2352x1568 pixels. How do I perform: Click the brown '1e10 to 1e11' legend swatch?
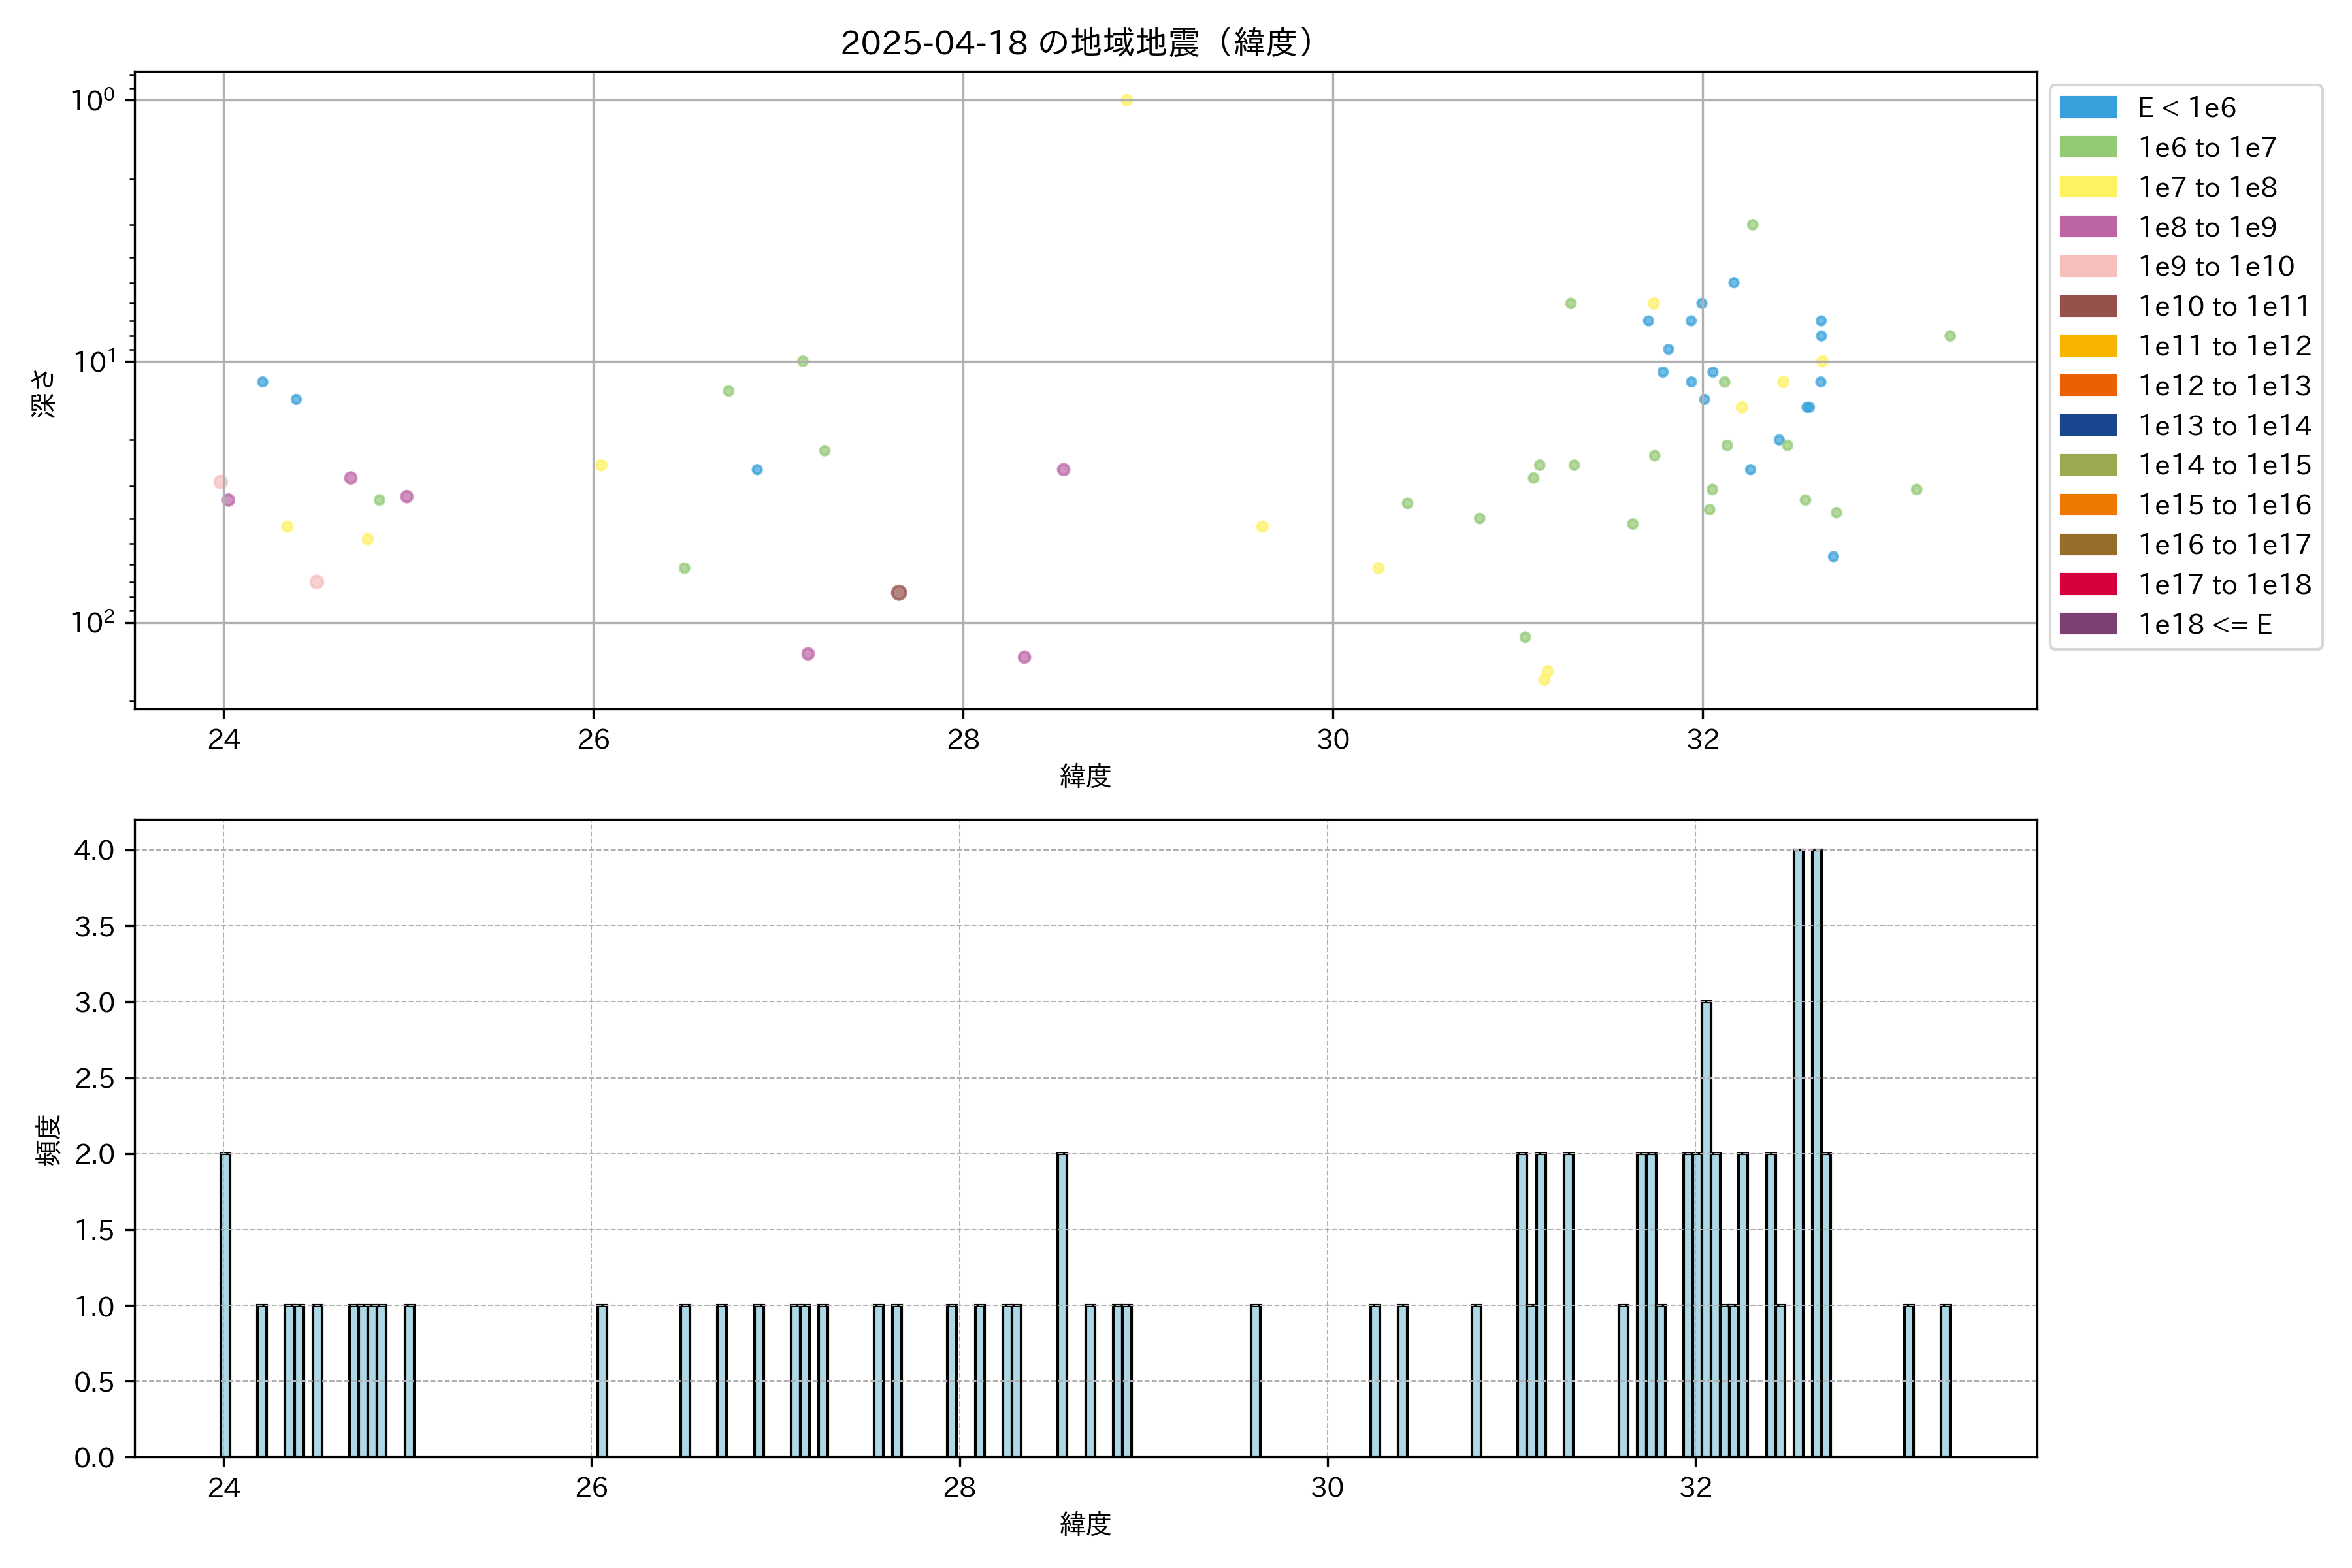[2087, 306]
